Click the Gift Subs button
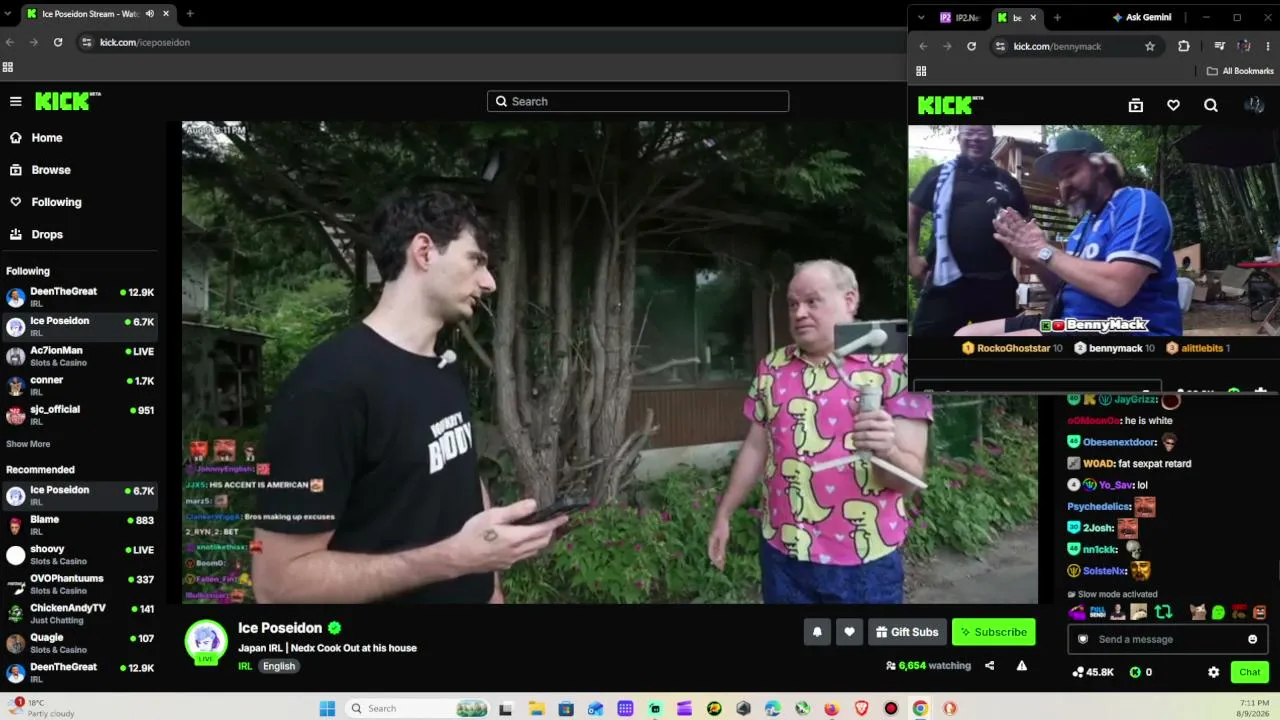This screenshot has width=1280, height=720. click(x=907, y=632)
